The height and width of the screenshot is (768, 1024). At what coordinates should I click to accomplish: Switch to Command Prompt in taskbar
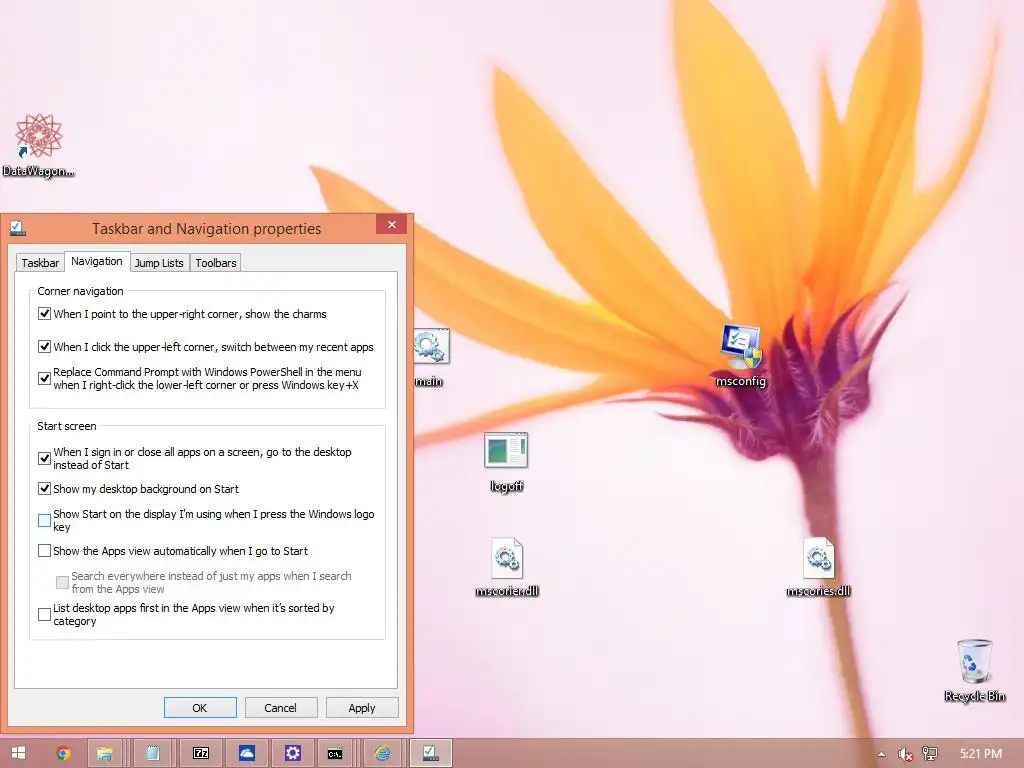tap(335, 753)
